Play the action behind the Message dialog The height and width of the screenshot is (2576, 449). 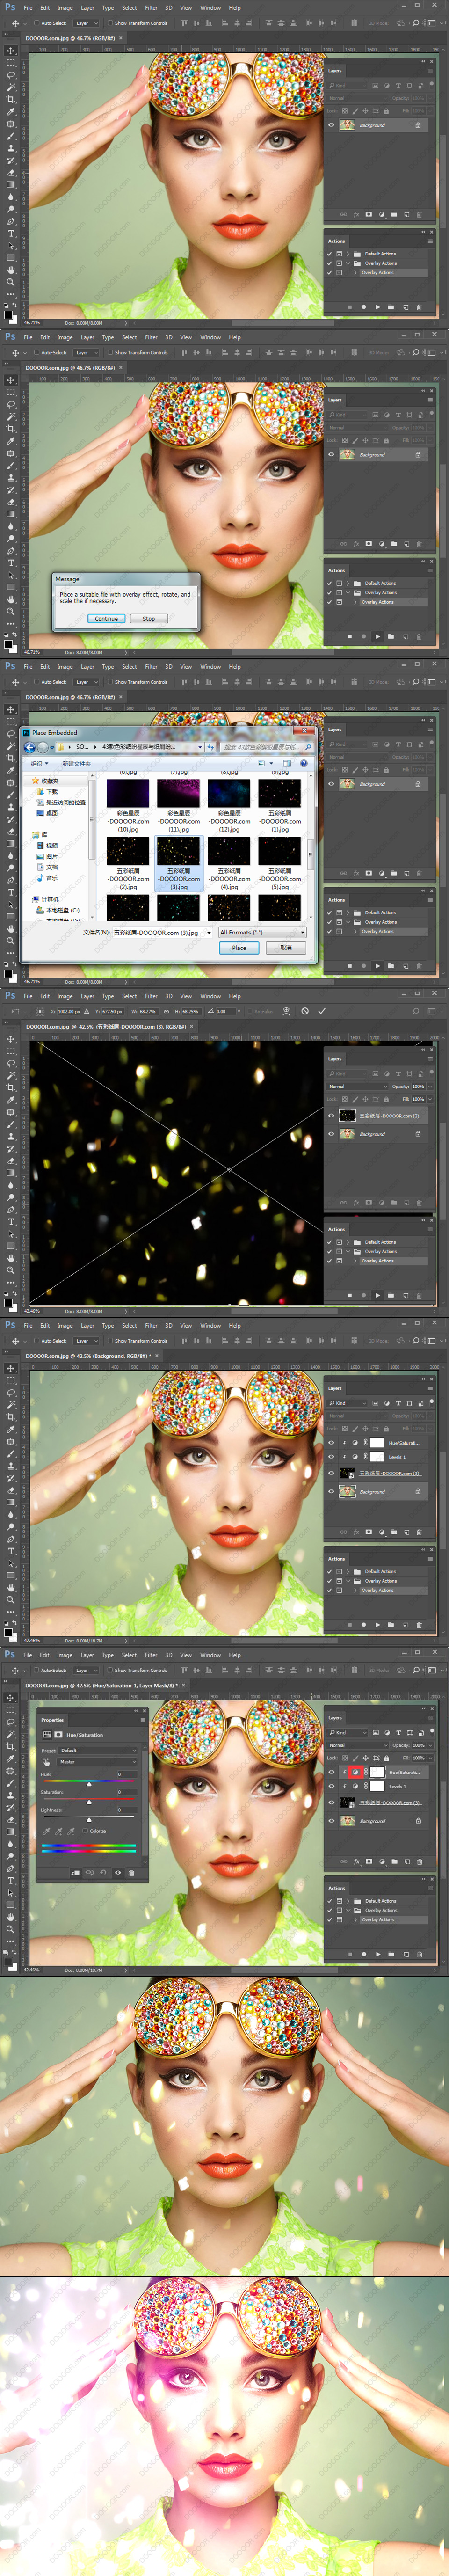377,636
